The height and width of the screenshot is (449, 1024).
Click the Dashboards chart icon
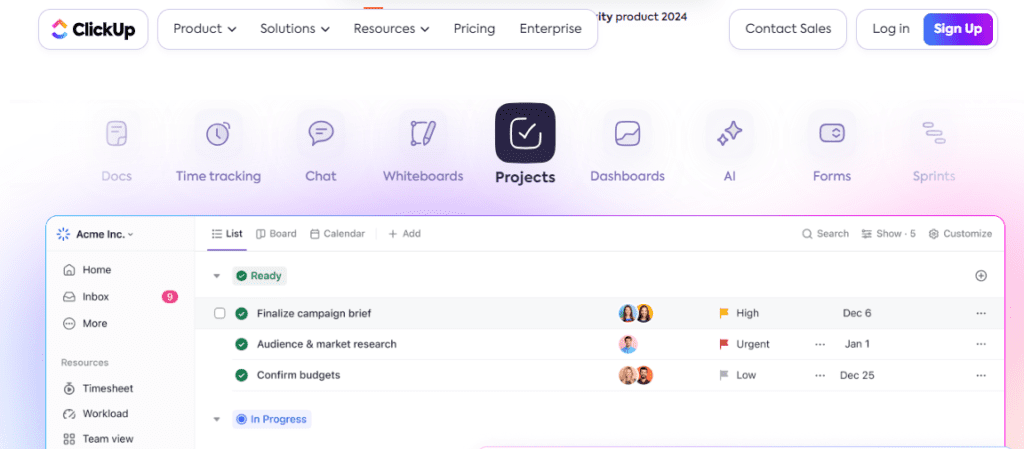click(x=627, y=134)
